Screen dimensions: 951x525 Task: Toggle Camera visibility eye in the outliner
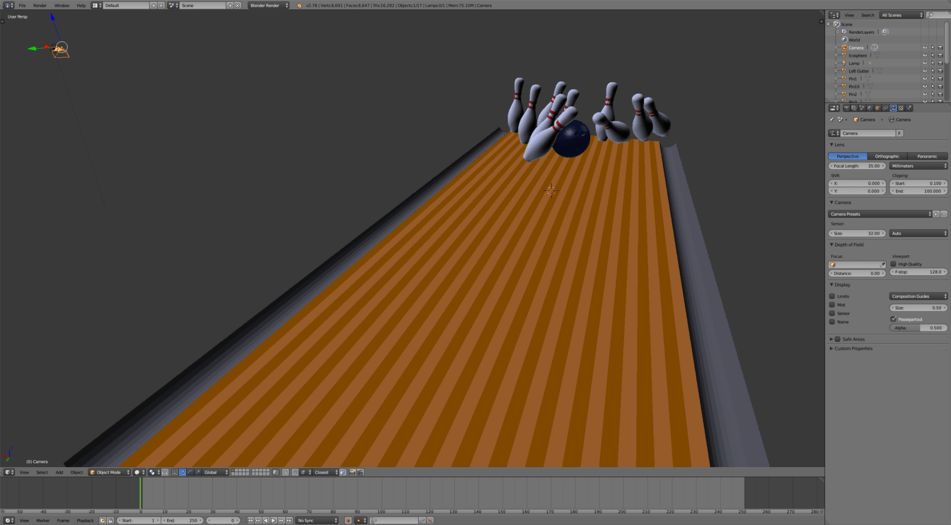(925, 47)
